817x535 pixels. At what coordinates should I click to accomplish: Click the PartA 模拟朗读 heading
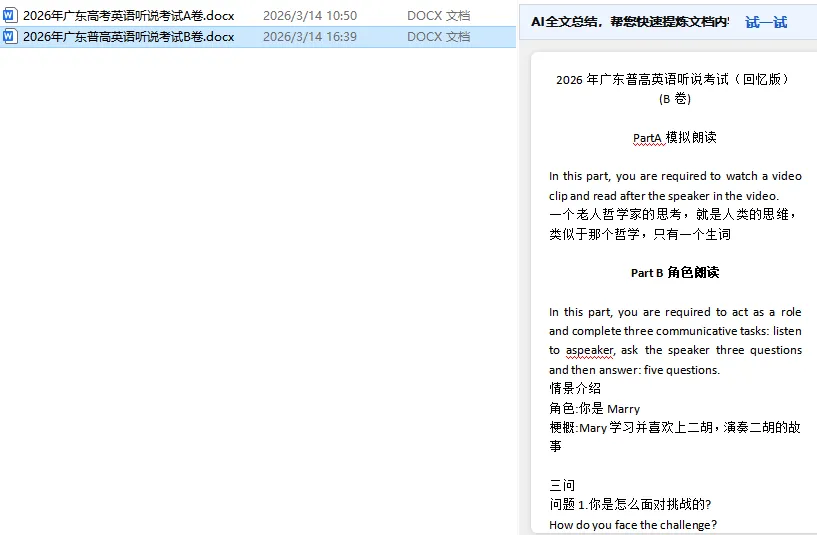coord(675,138)
